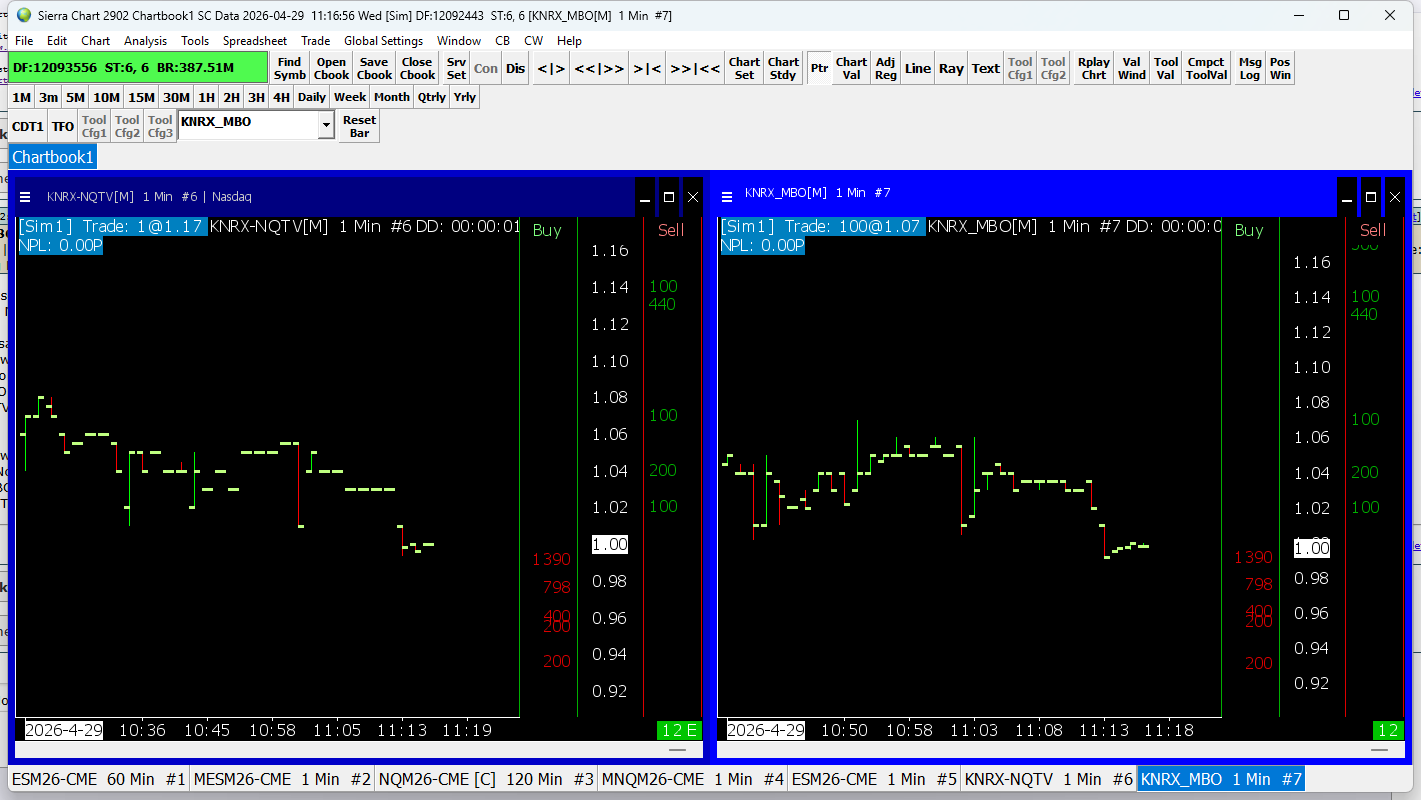Open Chart Stdy studies
This screenshot has width=1421, height=800.
point(783,68)
